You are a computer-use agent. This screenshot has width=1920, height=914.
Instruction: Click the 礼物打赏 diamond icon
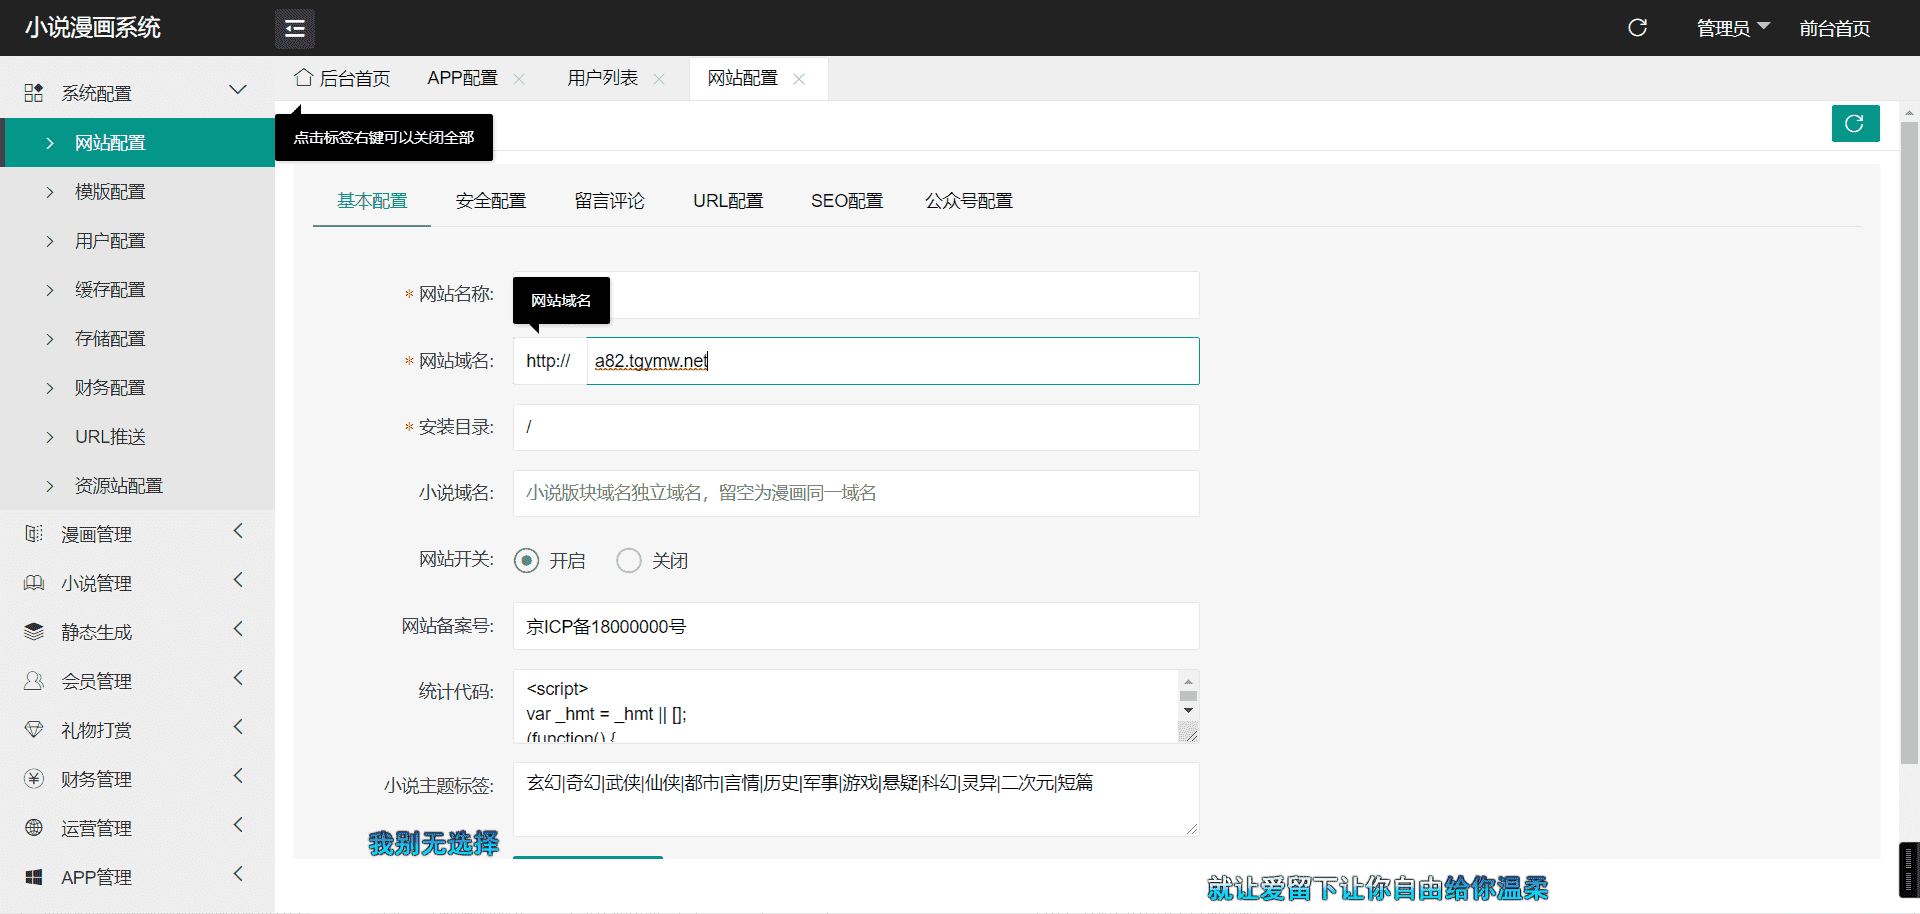pos(34,730)
